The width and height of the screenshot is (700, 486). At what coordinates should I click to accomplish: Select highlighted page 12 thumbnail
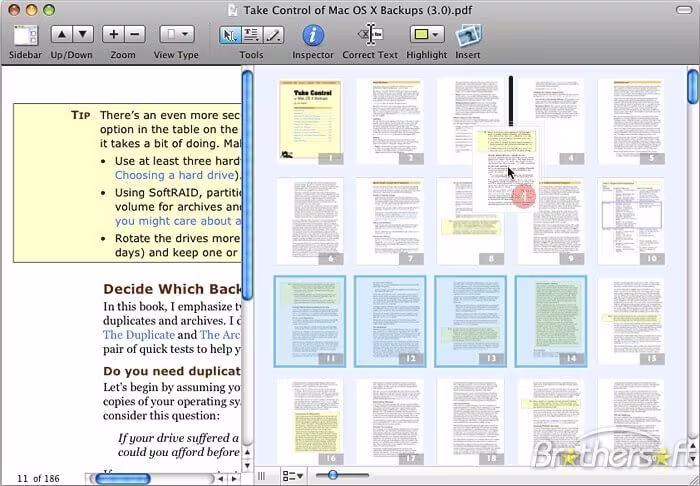pos(390,321)
